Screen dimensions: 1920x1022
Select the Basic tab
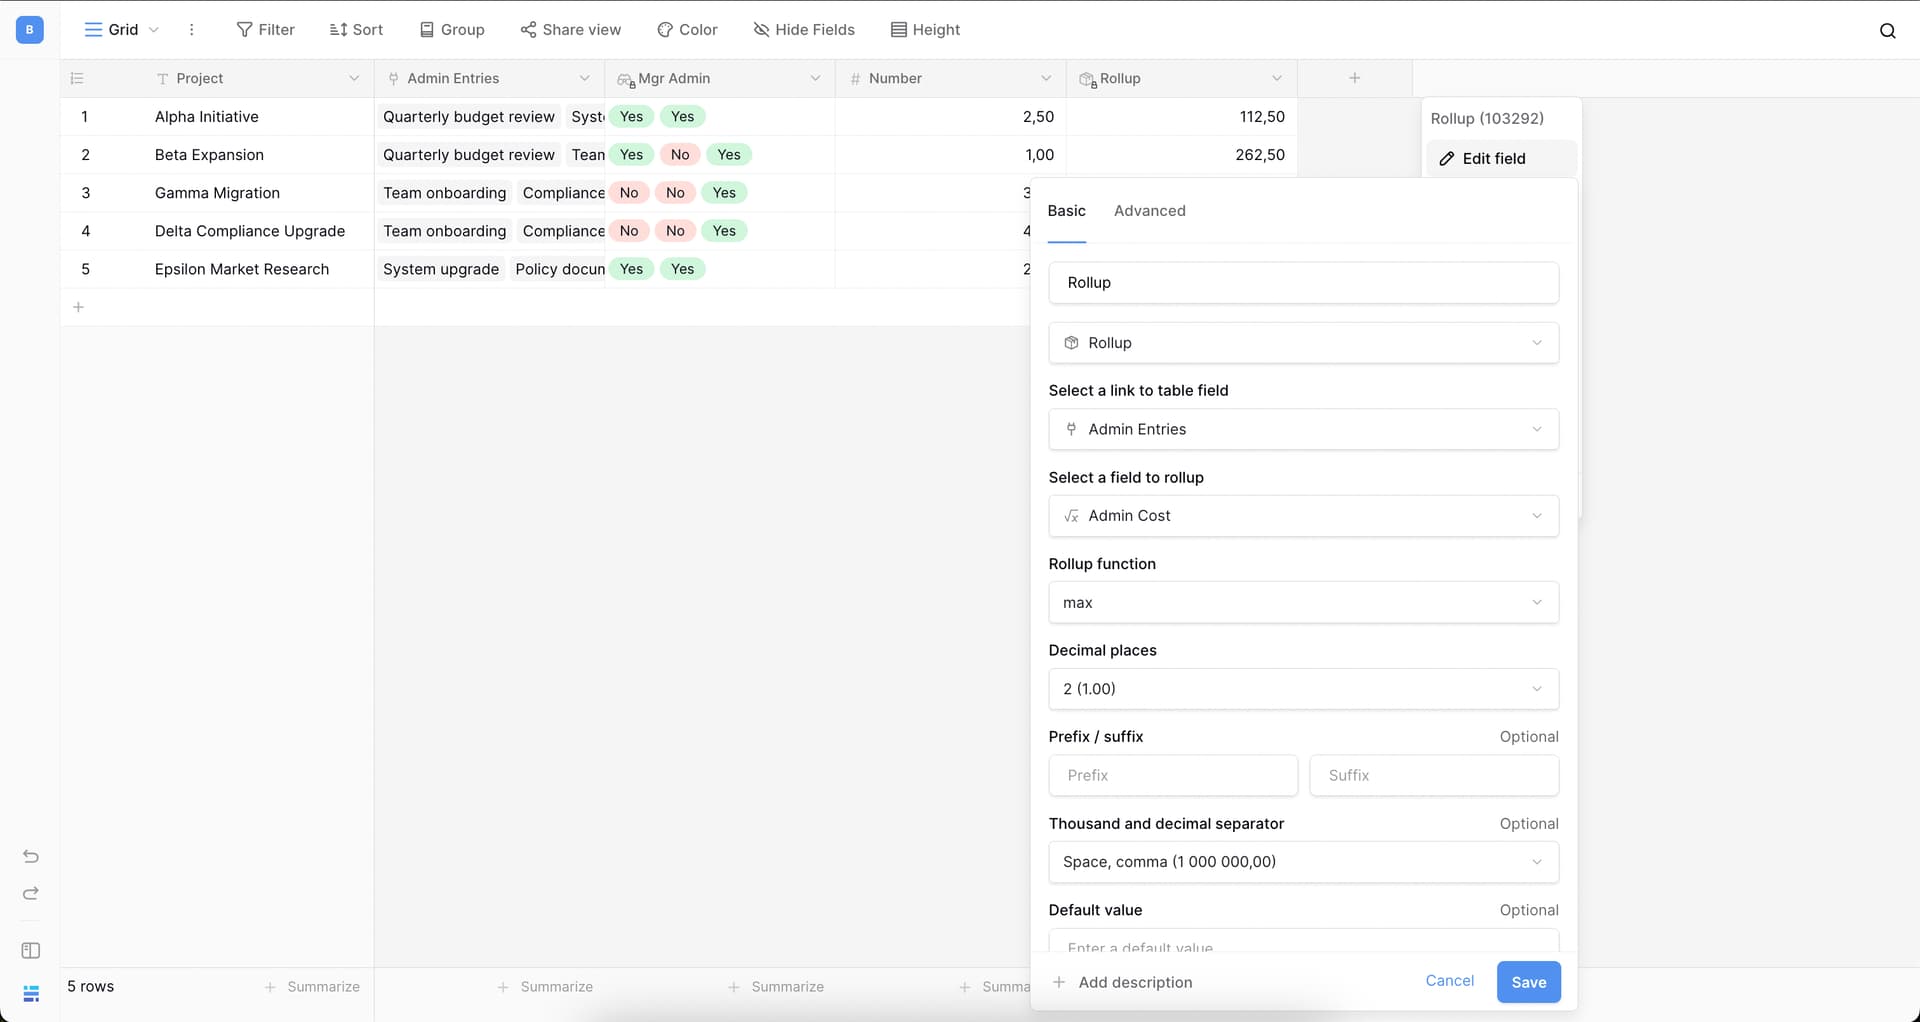tap(1066, 211)
